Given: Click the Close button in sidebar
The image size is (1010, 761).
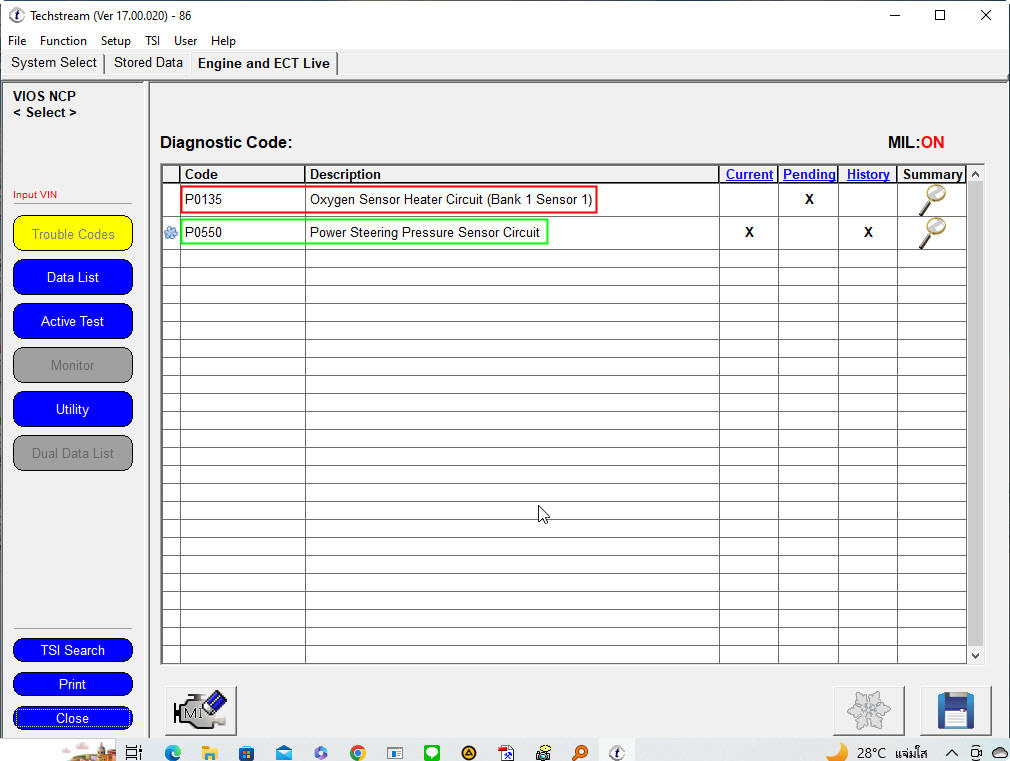Looking at the screenshot, I should pos(73,718).
